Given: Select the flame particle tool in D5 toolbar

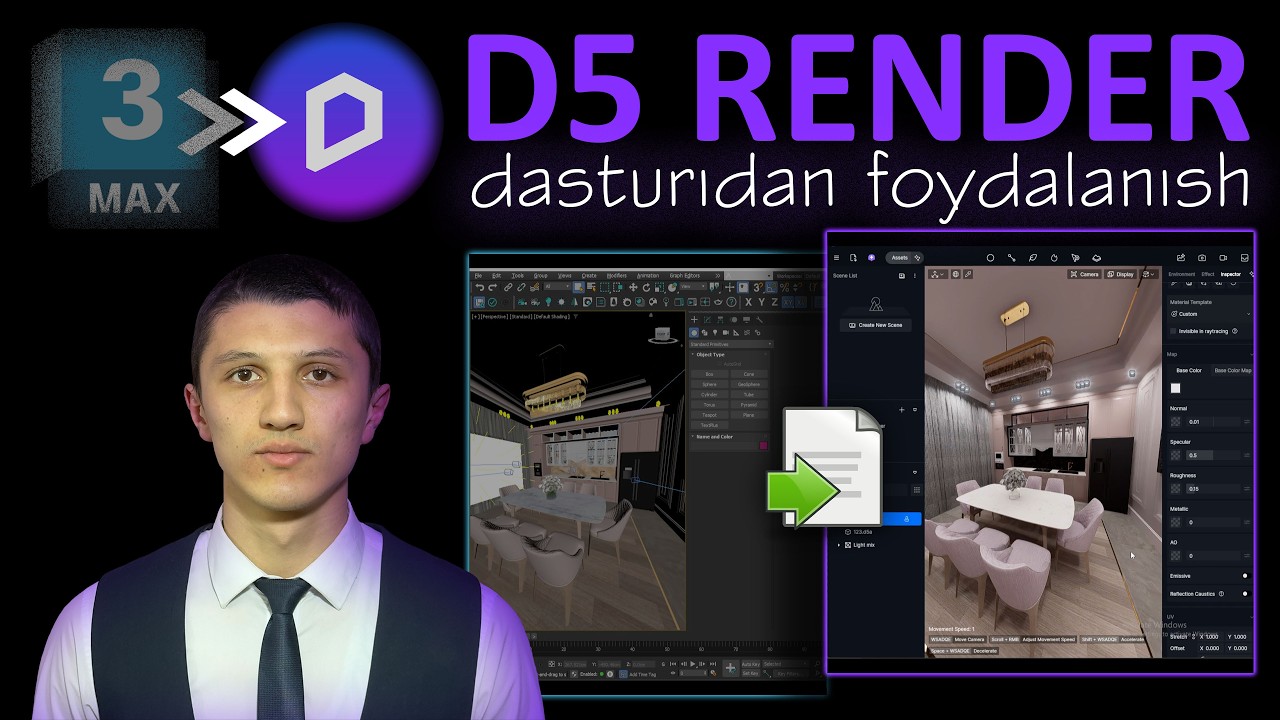Looking at the screenshot, I should (x=1054, y=258).
